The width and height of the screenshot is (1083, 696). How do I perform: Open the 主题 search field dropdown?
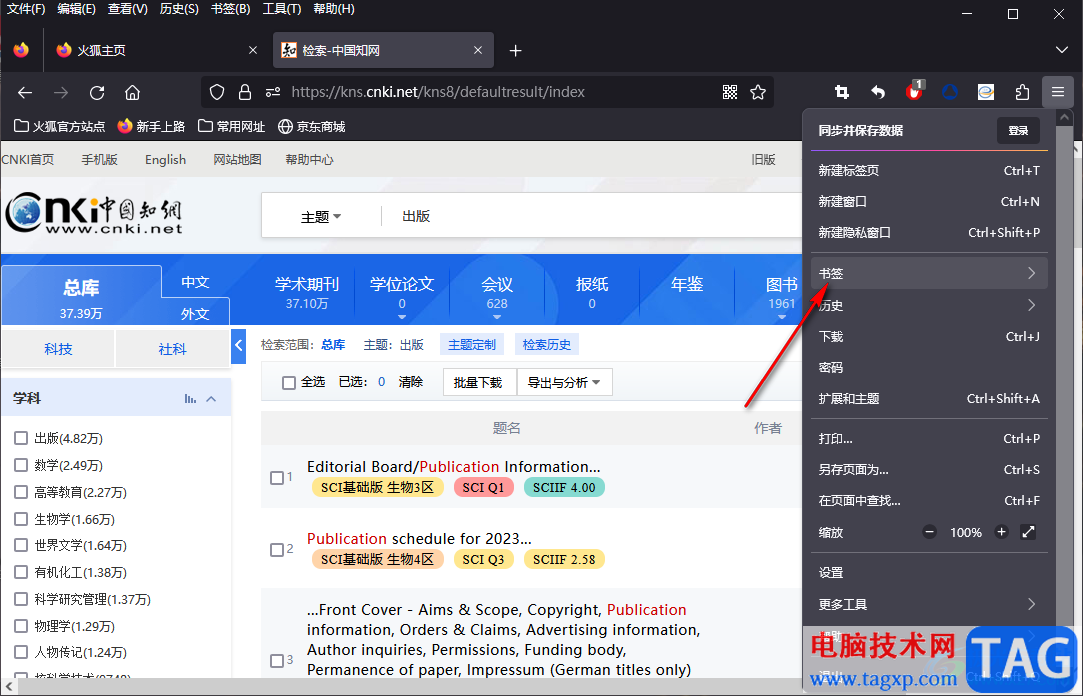(x=321, y=217)
